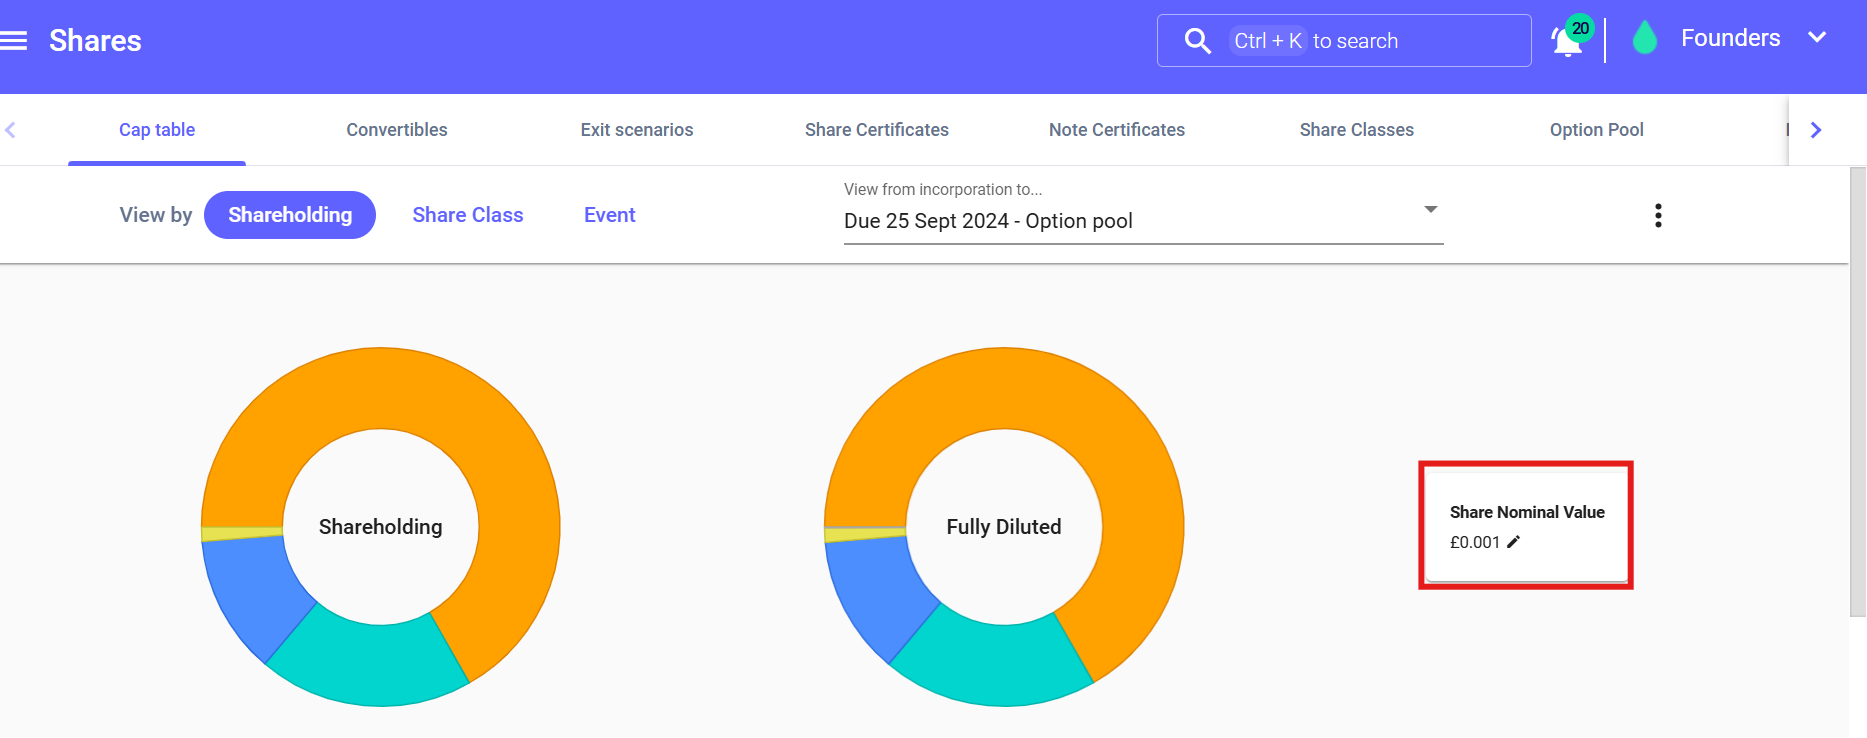Switch view to Share Class
The image size is (1867, 738).
(x=467, y=215)
